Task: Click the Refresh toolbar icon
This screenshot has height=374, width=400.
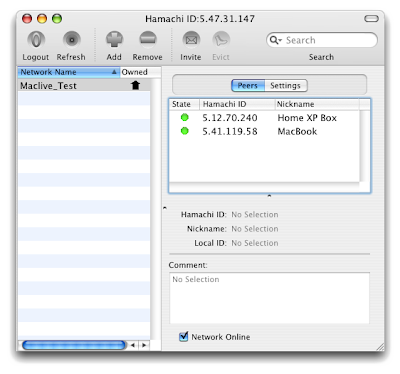Action: pos(71,40)
